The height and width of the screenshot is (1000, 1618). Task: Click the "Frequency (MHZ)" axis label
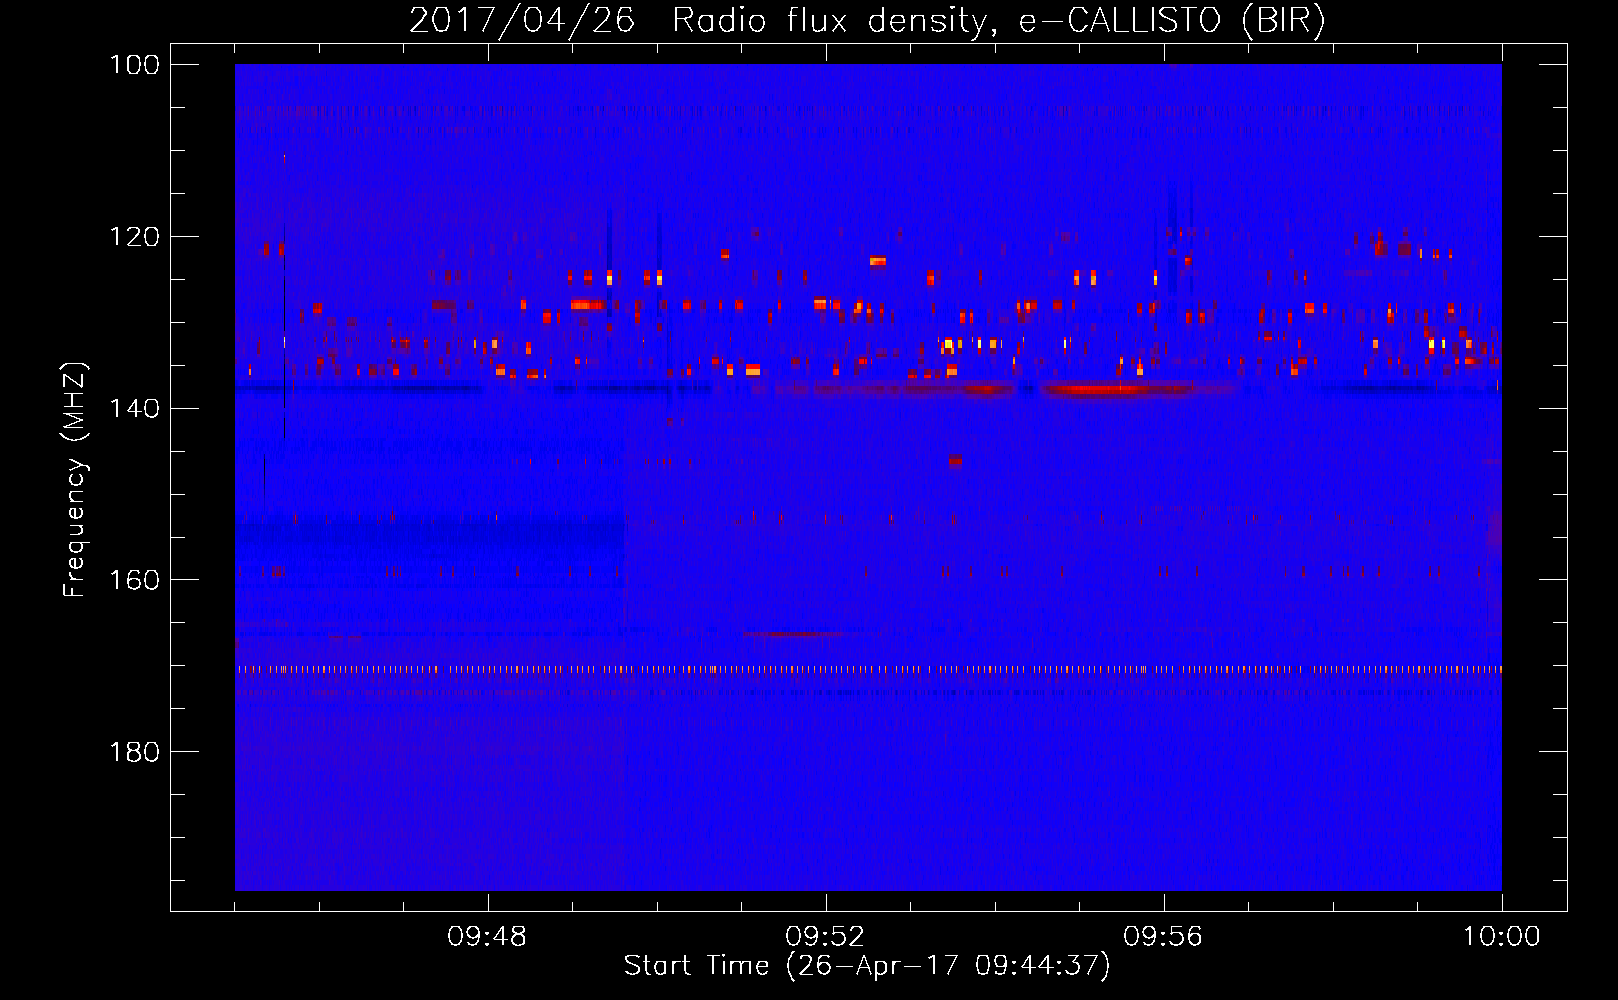point(75,480)
